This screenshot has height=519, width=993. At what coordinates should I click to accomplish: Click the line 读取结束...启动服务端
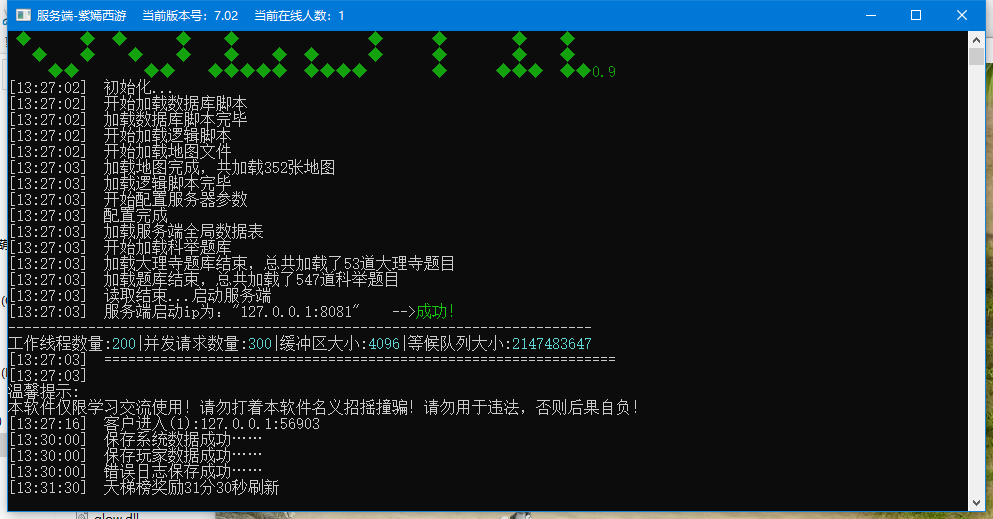click(187, 295)
